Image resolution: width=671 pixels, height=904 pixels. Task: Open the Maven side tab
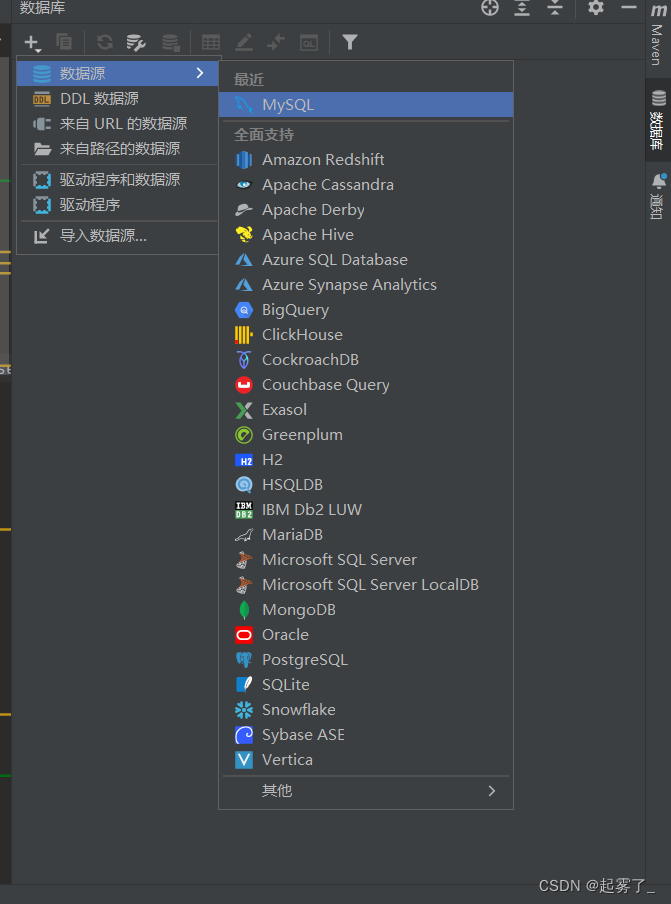point(658,36)
